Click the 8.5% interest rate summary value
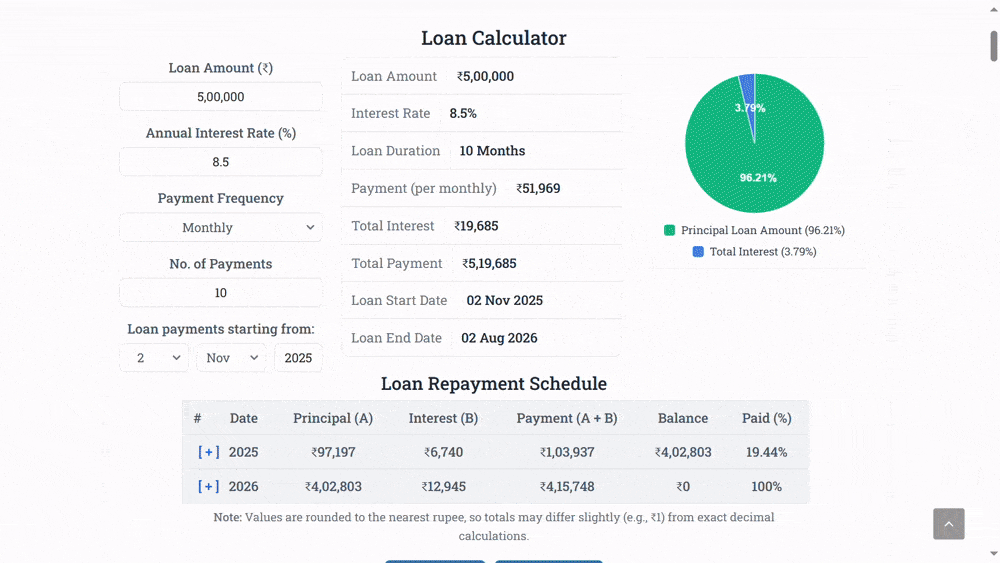 click(463, 113)
